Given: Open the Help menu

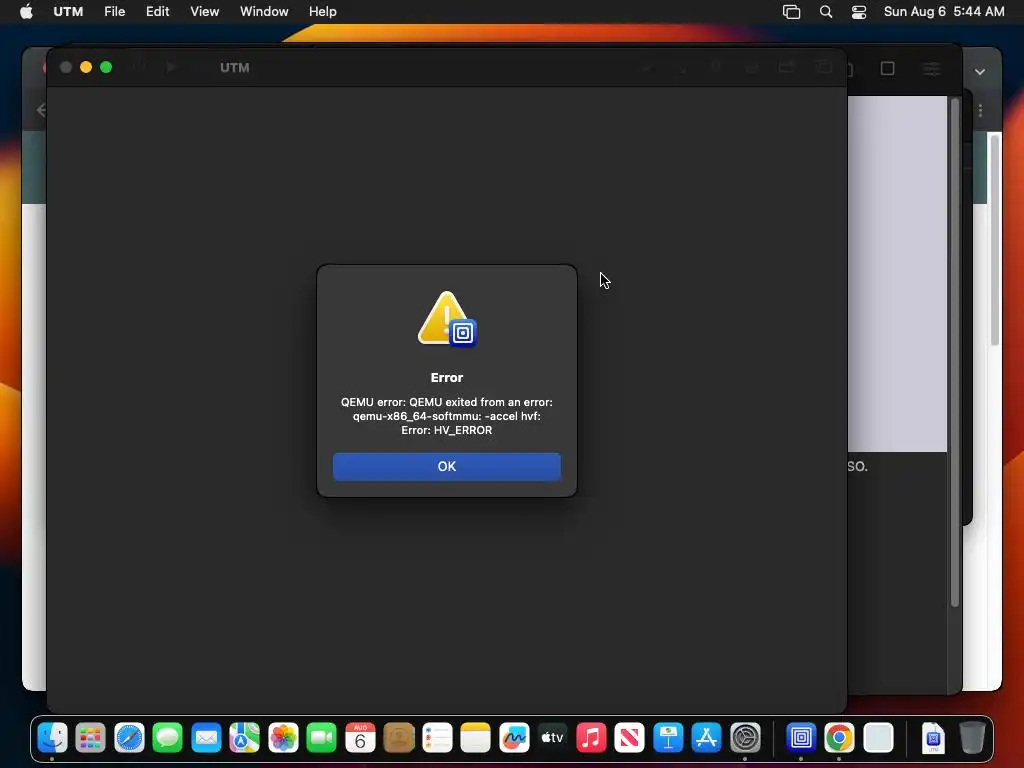Looking at the screenshot, I should click(323, 12).
